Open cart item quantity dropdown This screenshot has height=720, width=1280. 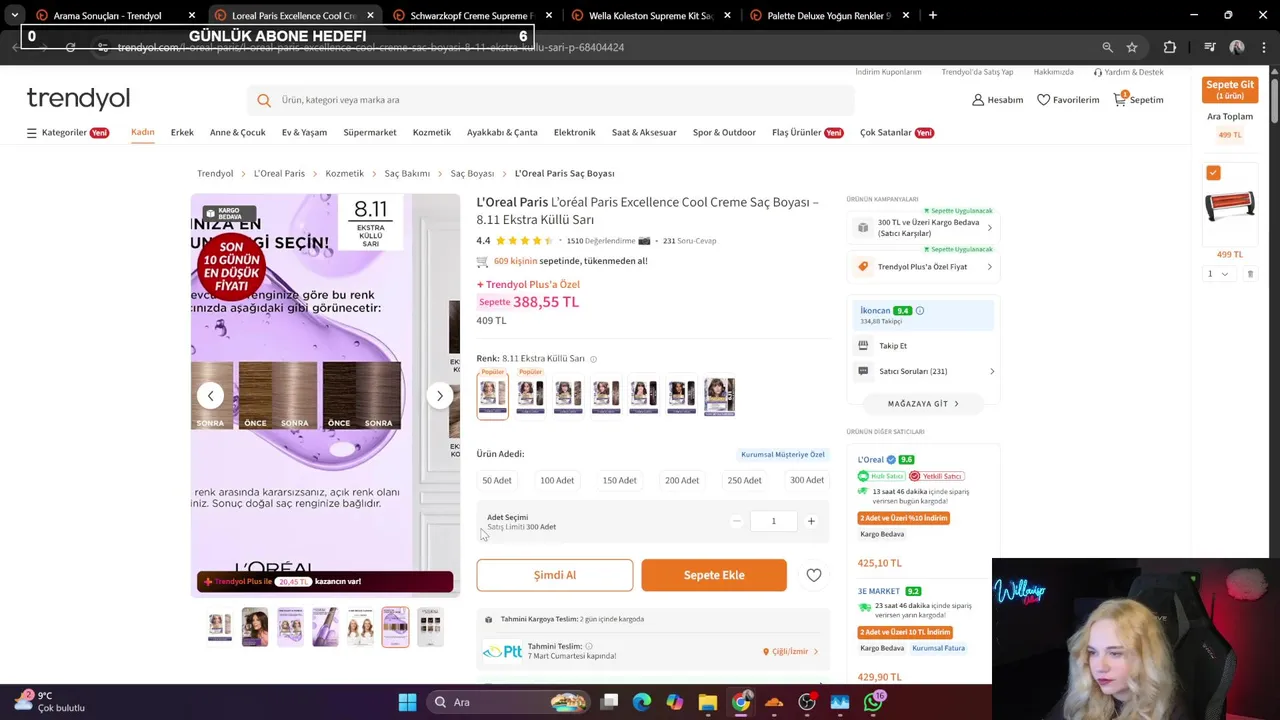(x=1217, y=274)
